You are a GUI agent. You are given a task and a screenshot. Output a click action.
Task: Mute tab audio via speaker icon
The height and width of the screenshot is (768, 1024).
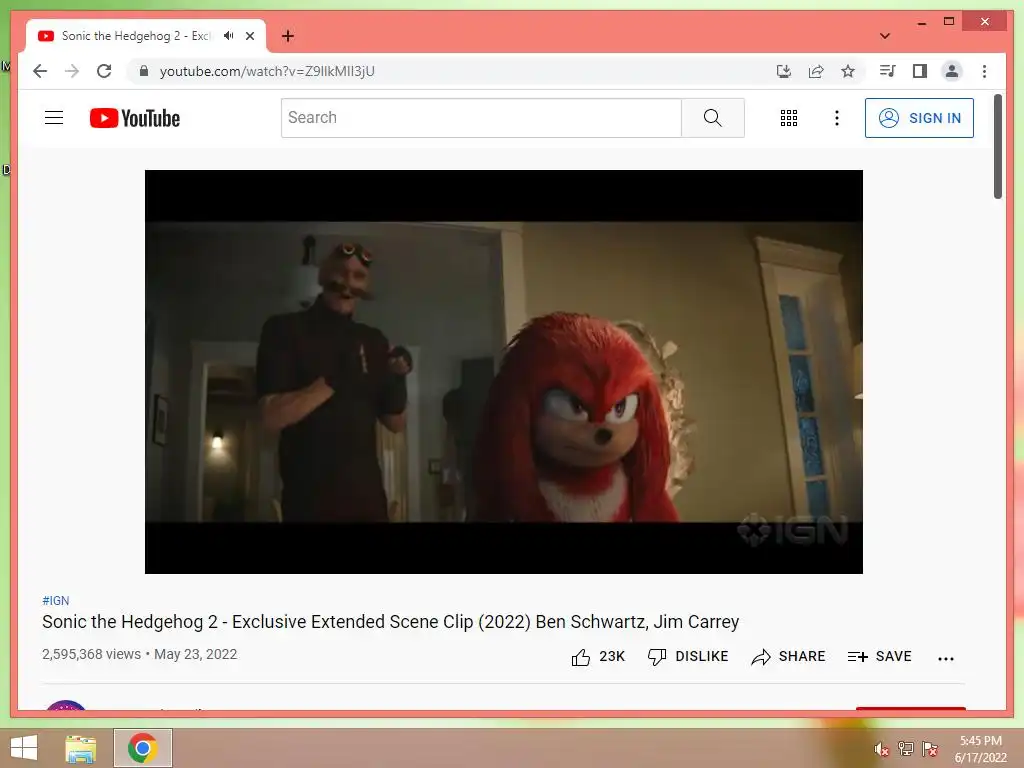(x=228, y=36)
